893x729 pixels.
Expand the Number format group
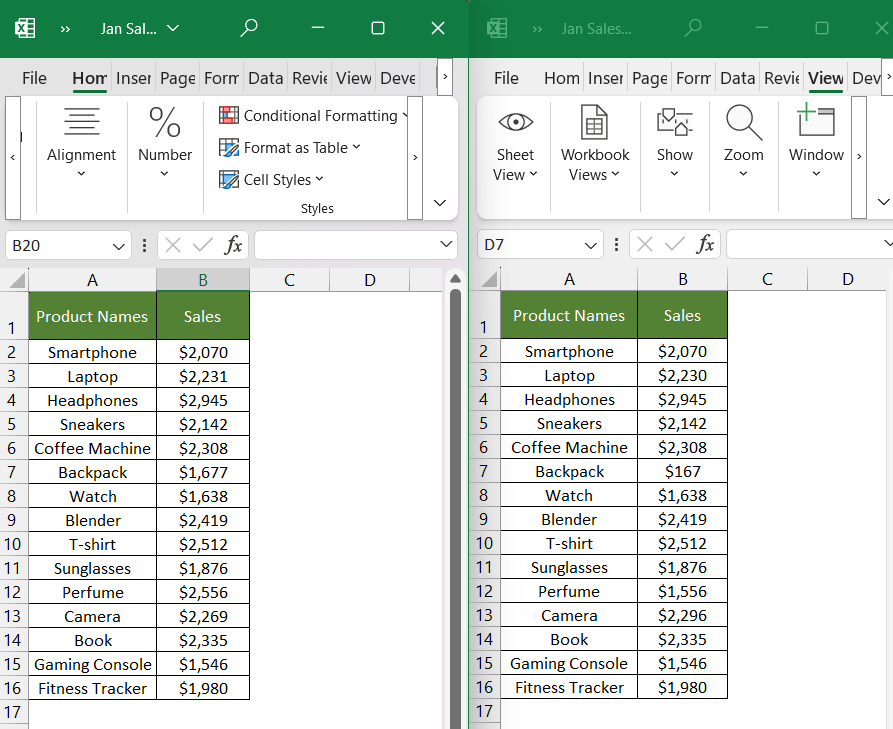pos(165,142)
